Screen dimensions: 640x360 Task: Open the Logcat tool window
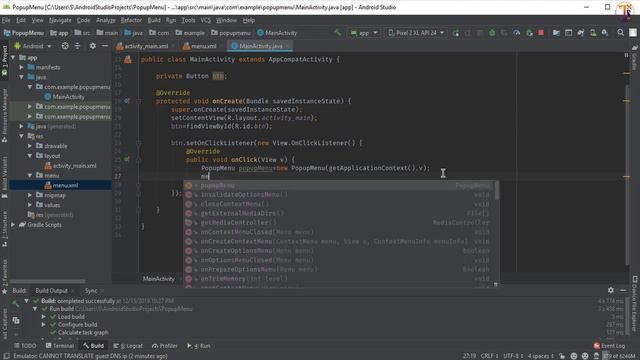129,346
